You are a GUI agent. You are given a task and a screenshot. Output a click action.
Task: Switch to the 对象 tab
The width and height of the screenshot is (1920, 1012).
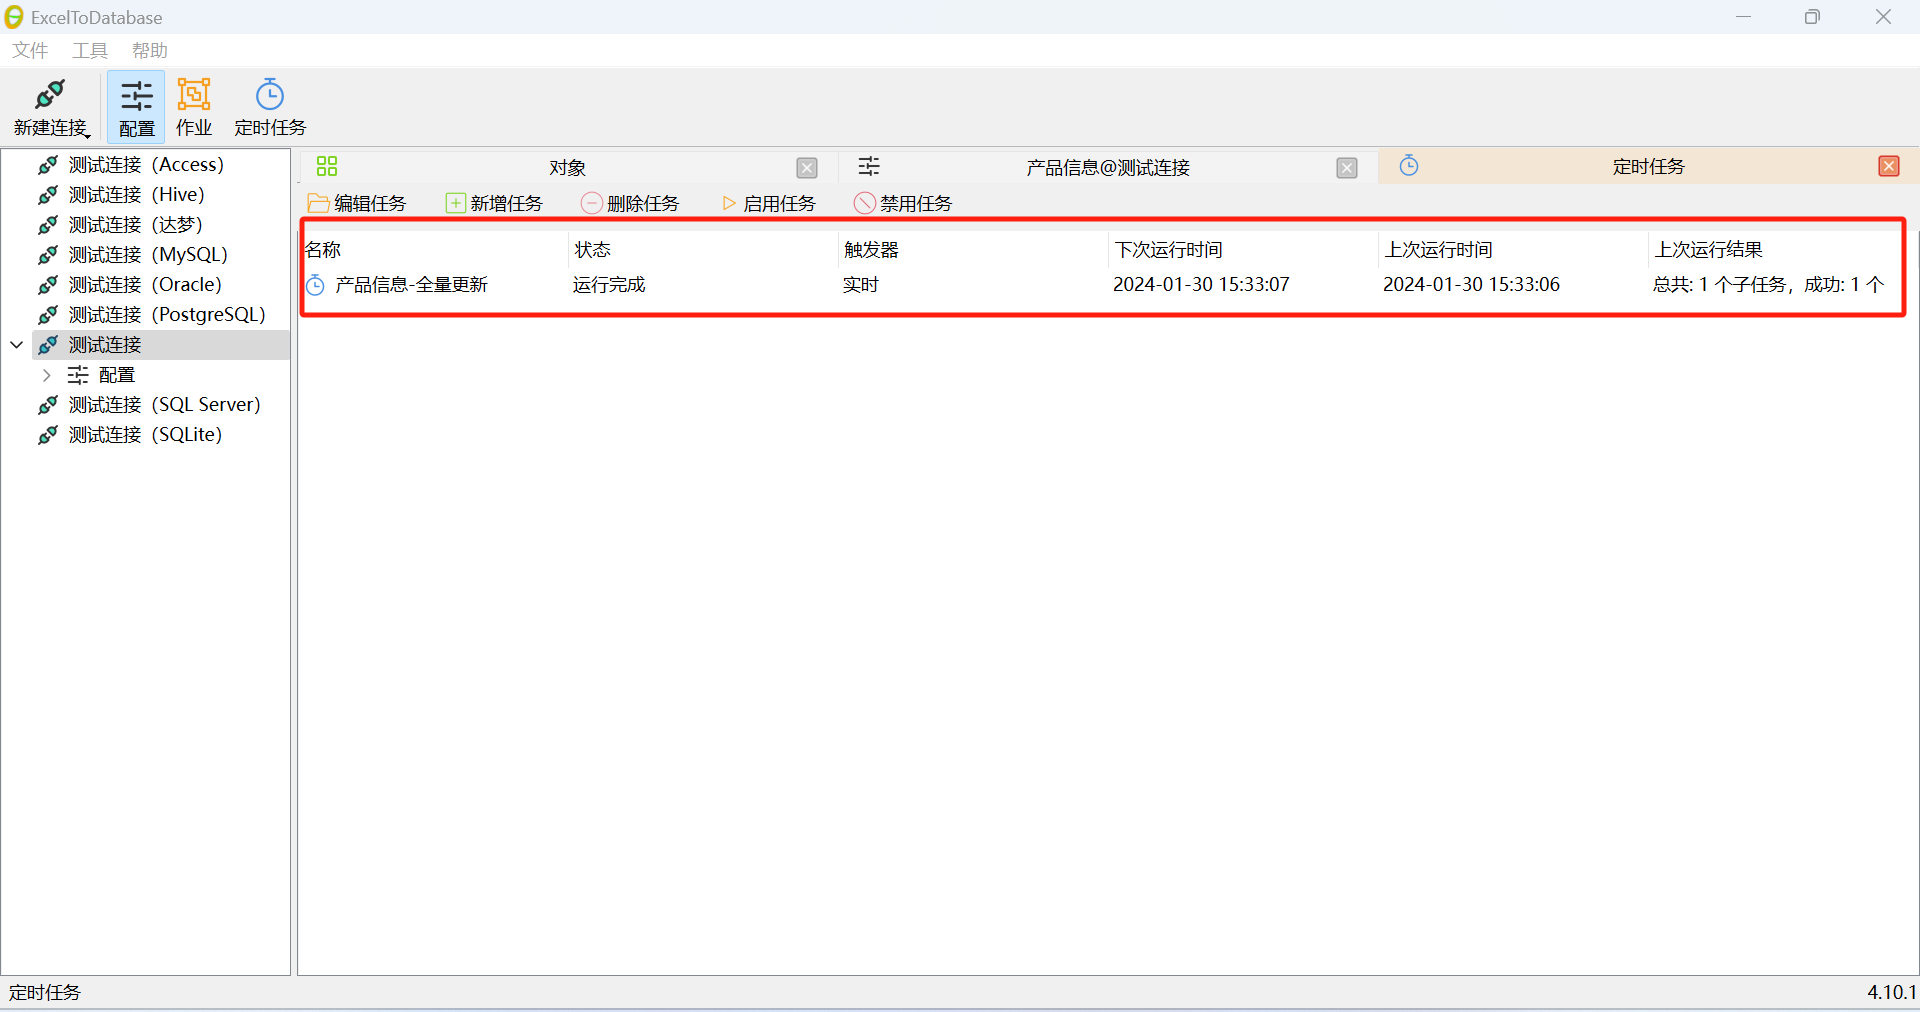point(567,167)
